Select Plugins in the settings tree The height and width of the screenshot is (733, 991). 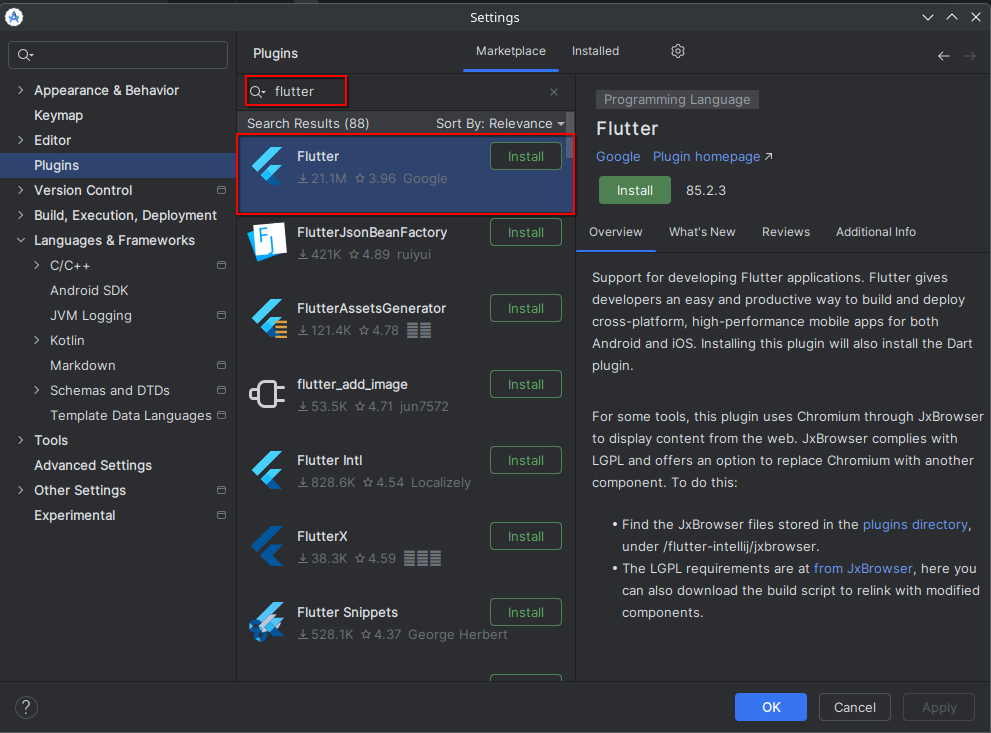pos(118,166)
